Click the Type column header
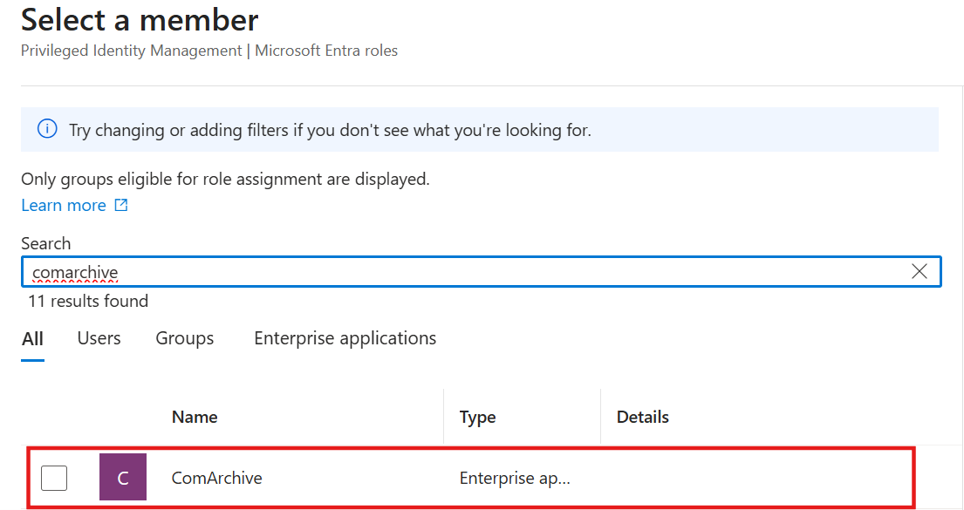 477,417
